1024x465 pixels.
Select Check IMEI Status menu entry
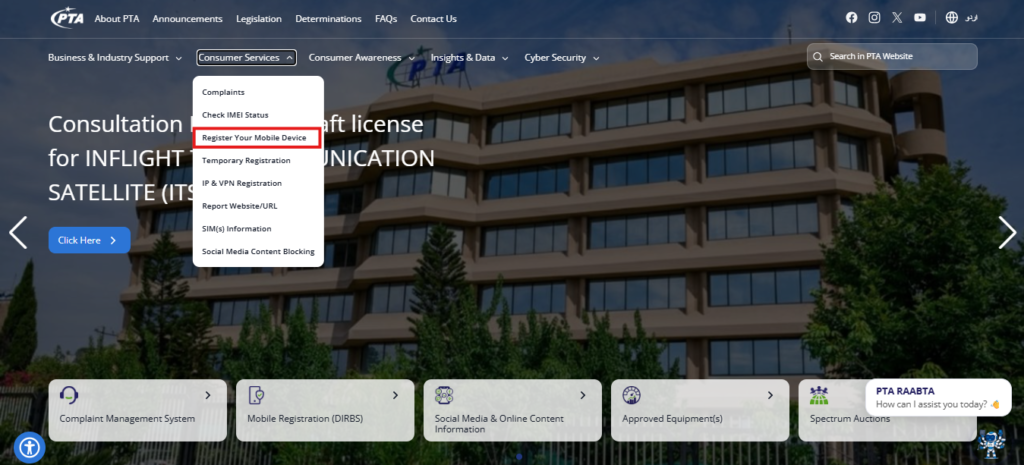(x=235, y=115)
